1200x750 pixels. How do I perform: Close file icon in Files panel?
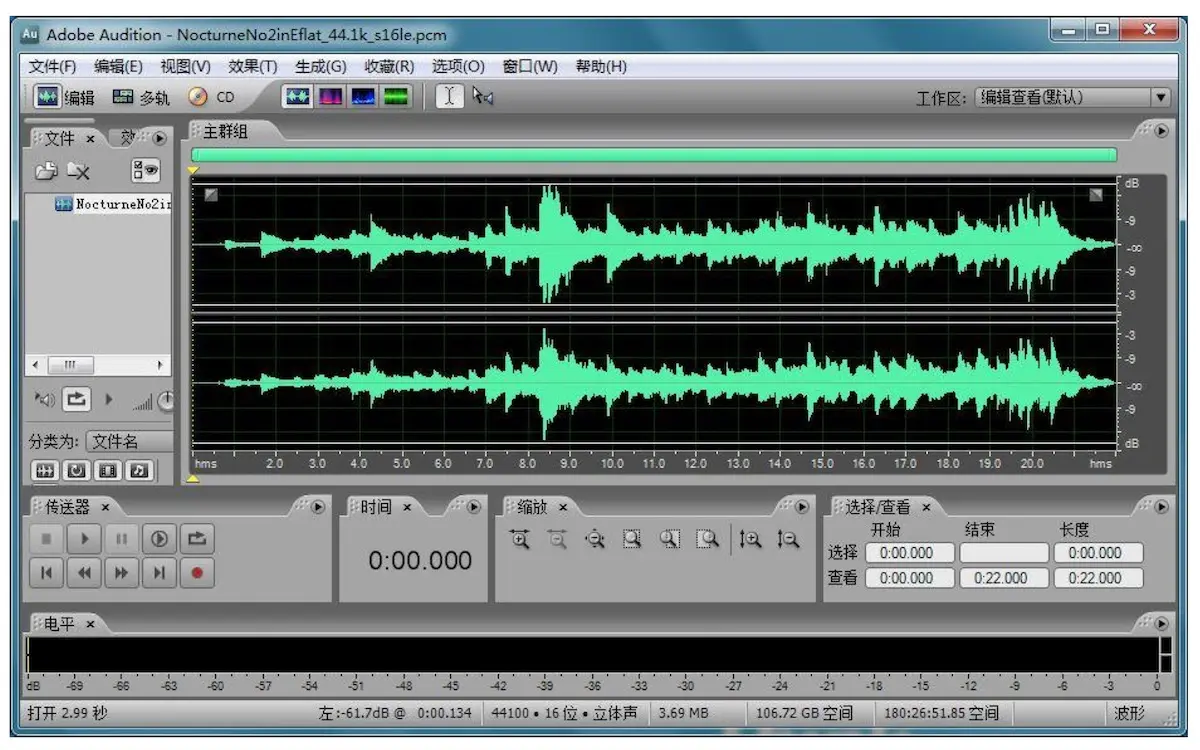click(79, 171)
